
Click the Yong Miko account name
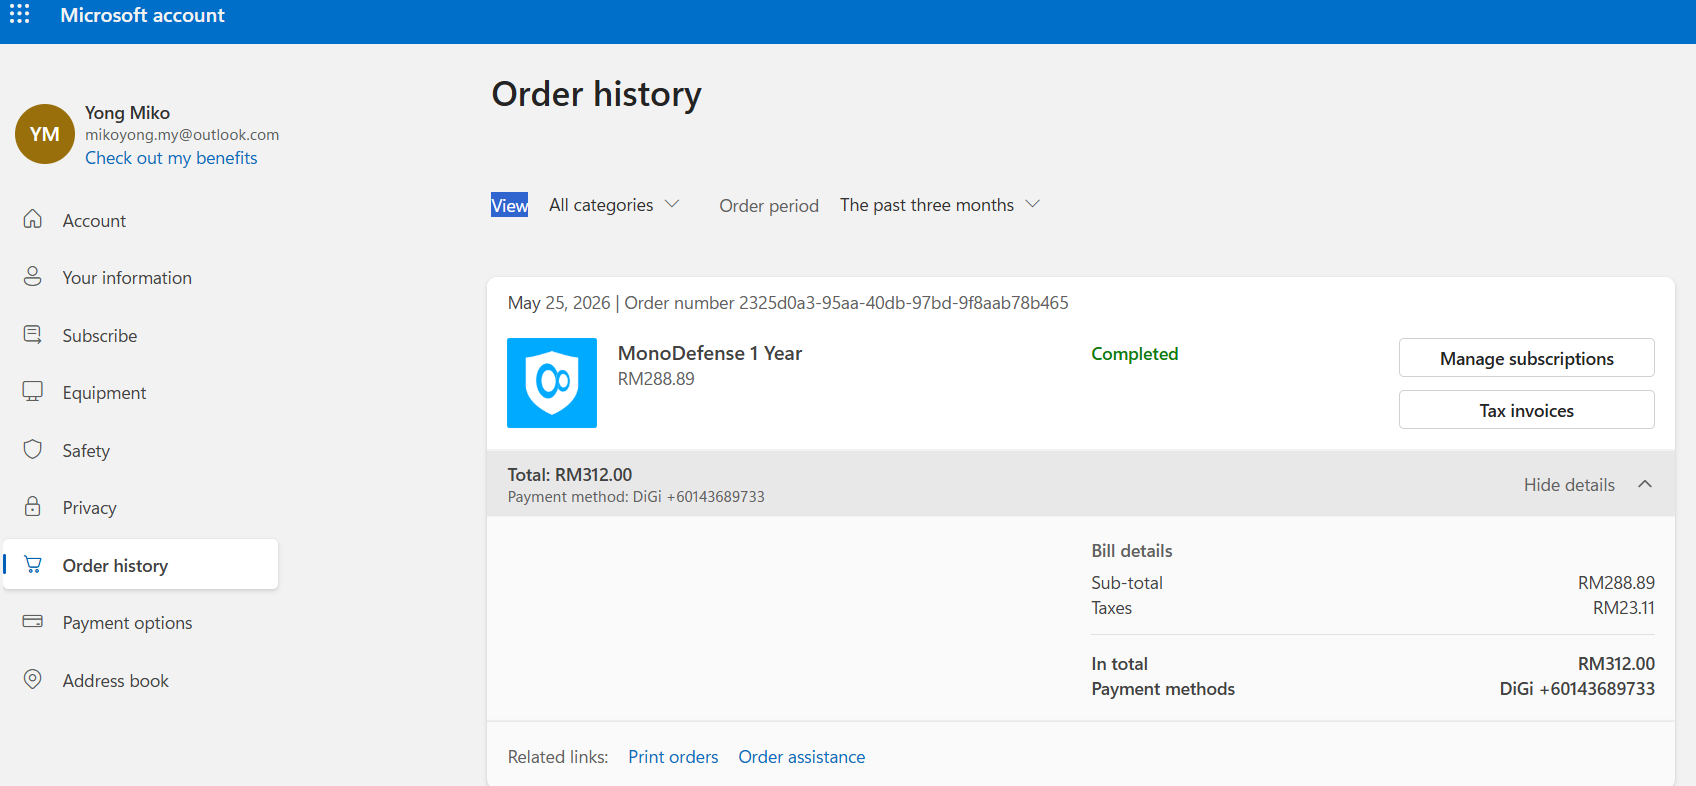pos(127,113)
